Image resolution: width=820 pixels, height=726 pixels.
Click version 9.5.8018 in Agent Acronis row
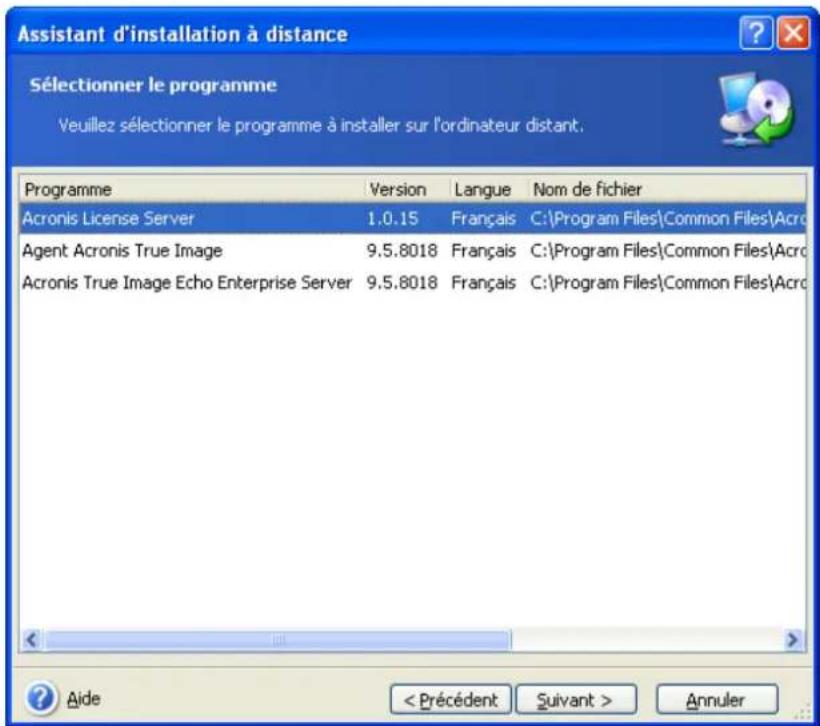click(x=402, y=251)
